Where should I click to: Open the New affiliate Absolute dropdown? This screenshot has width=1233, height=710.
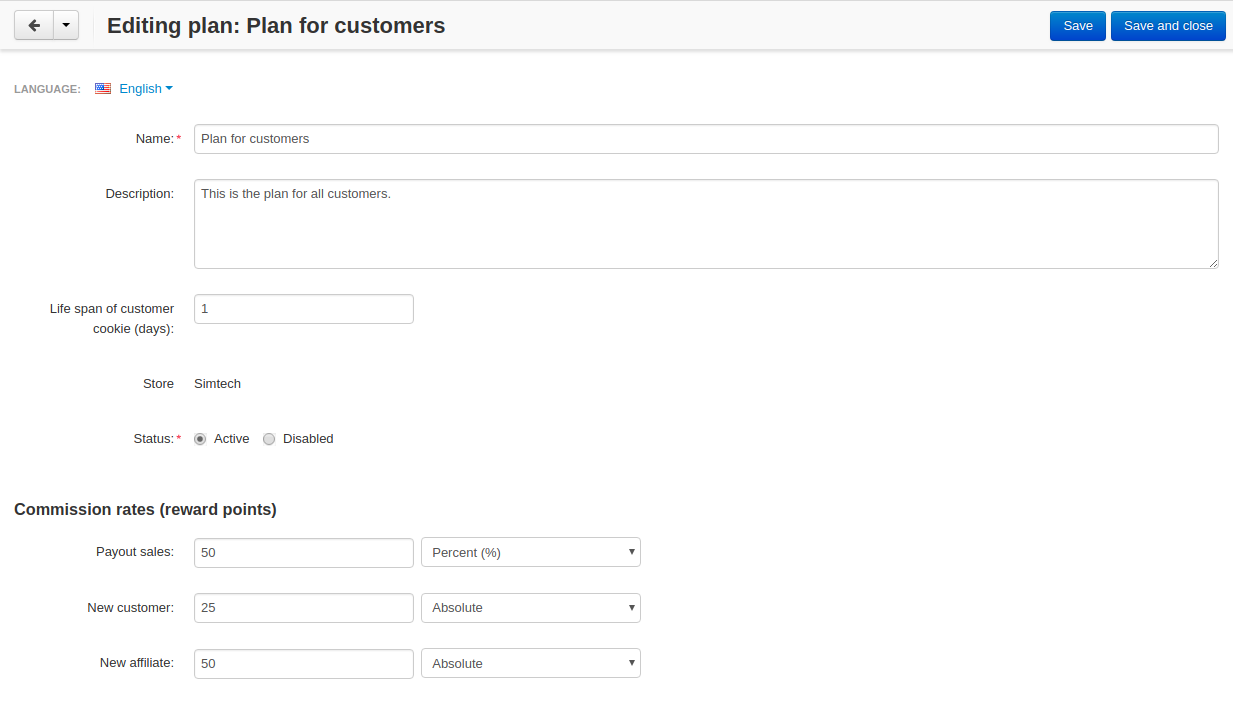[531, 663]
